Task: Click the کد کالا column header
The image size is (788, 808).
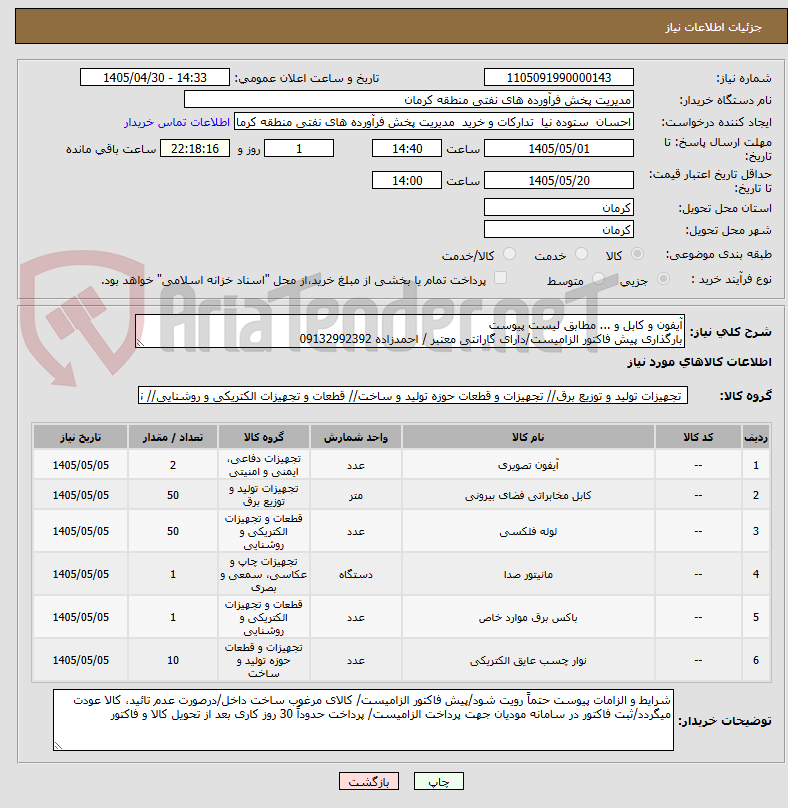Action: tap(698, 437)
